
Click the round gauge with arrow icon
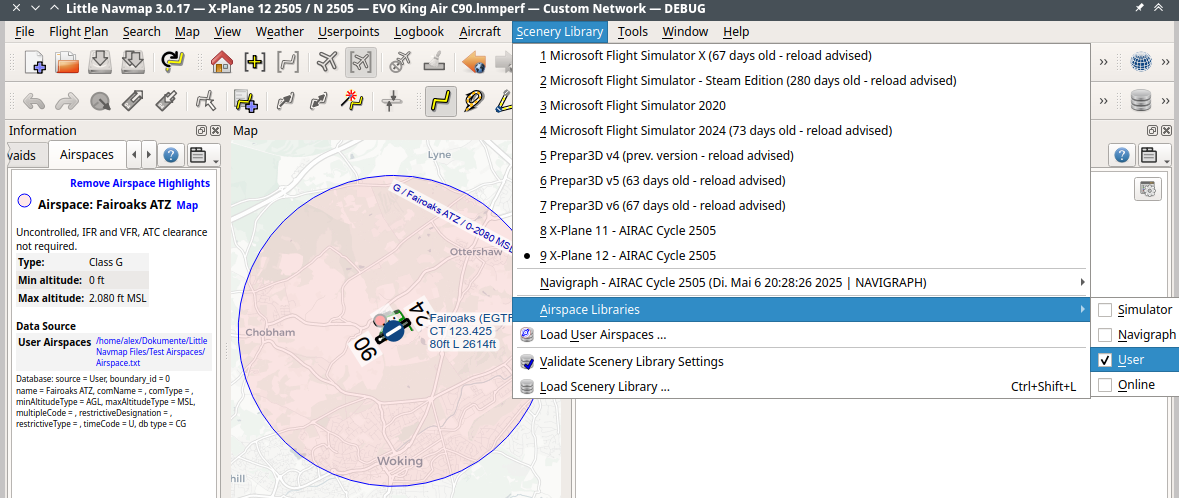coord(100,101)
